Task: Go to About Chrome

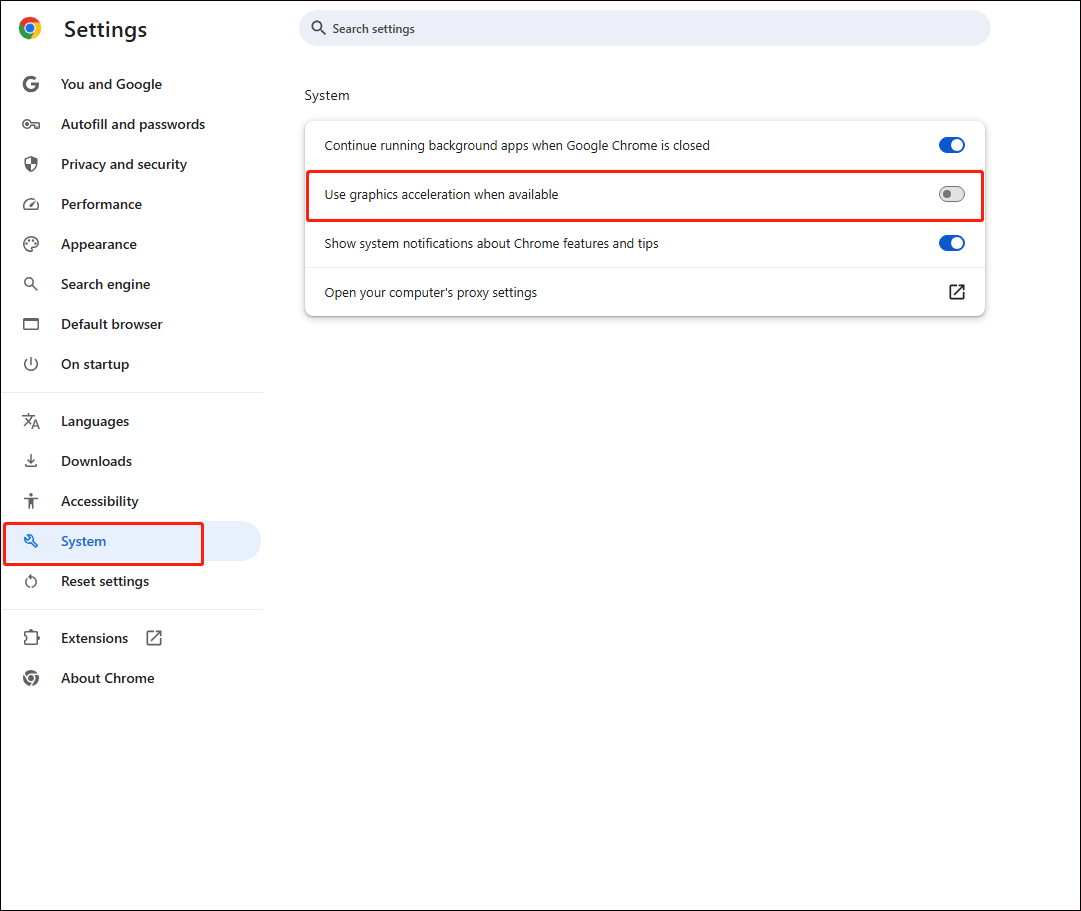Action: [x=108, y=678]
